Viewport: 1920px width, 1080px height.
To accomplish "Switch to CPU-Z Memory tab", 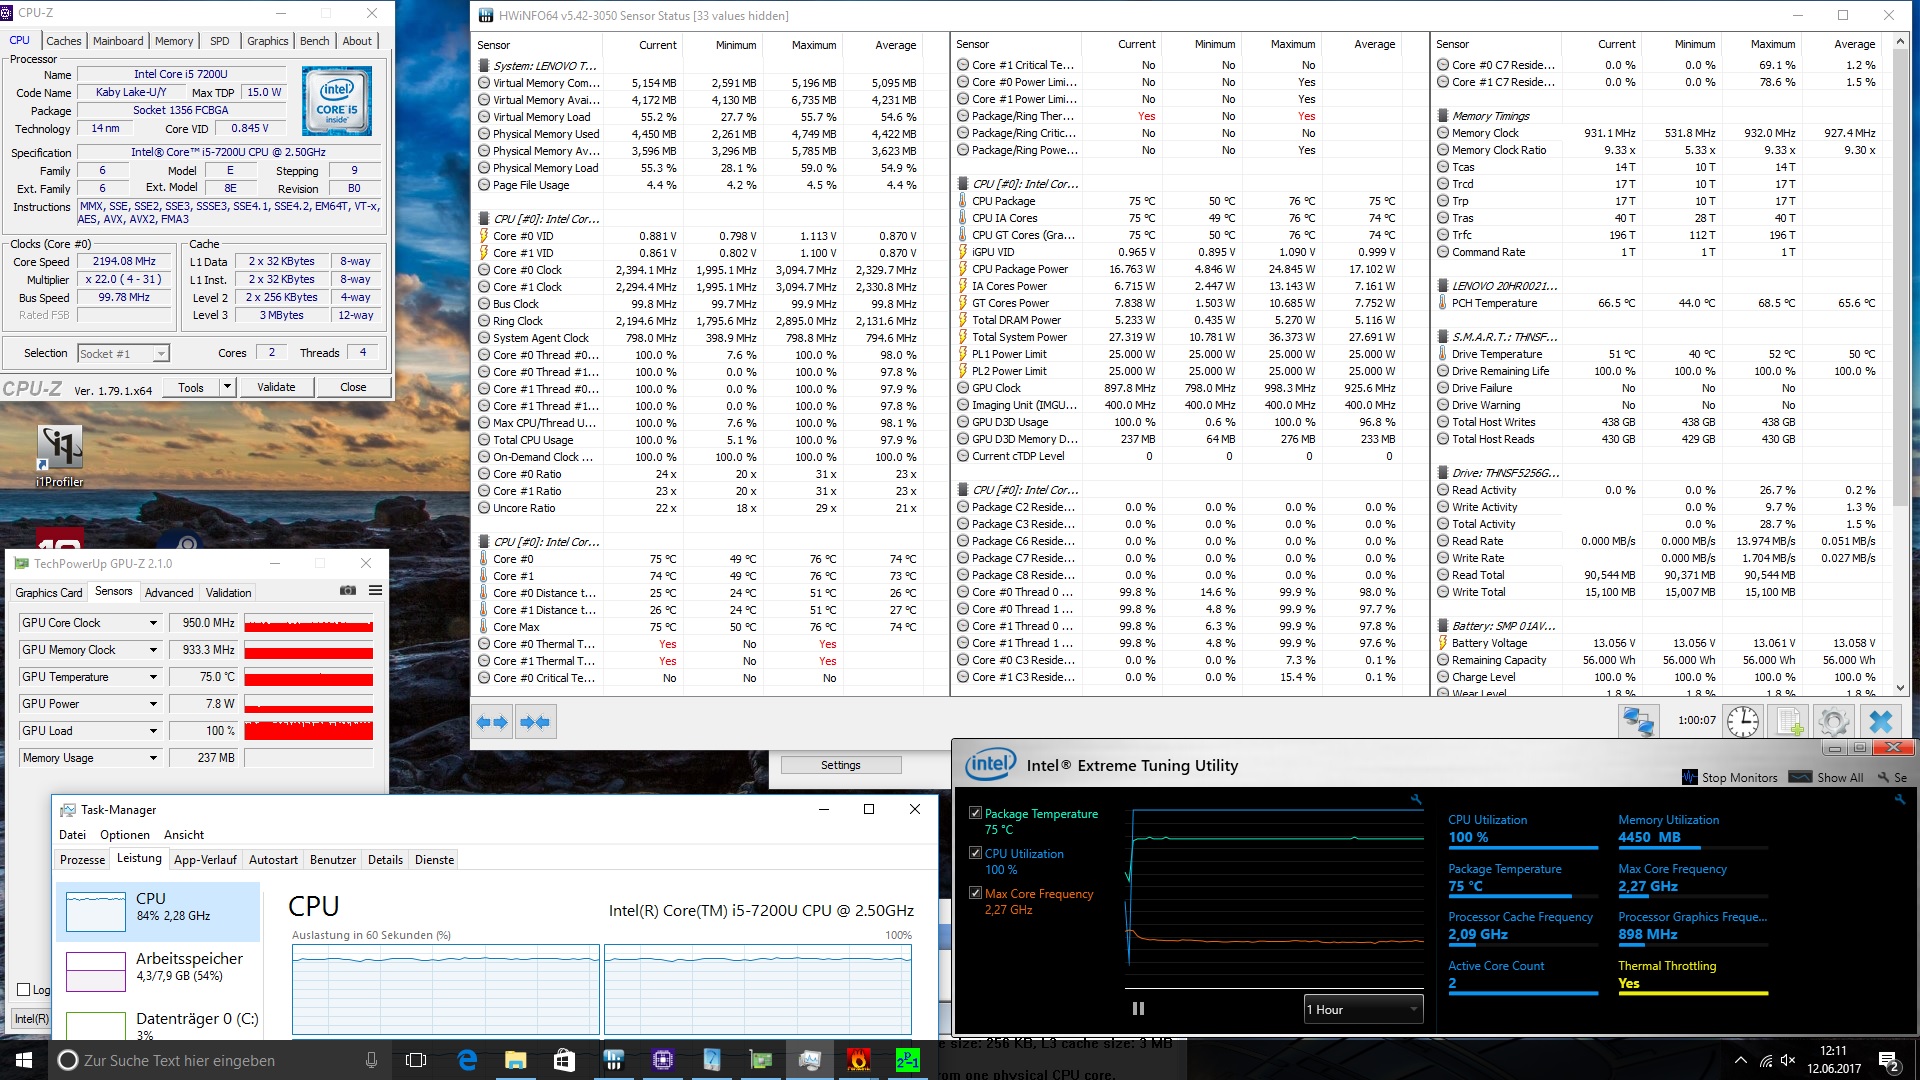I will click(x=174, y=41).
